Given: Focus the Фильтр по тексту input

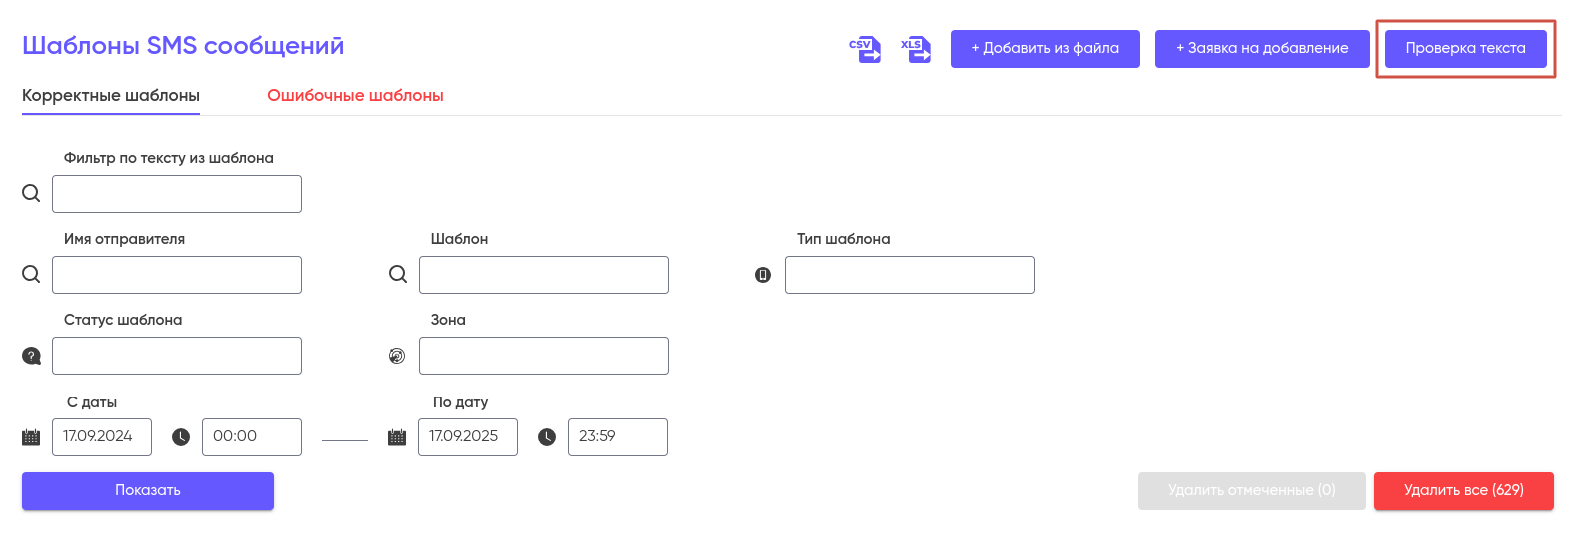Looking at the screenshot, I should click(x=177, y=194).
